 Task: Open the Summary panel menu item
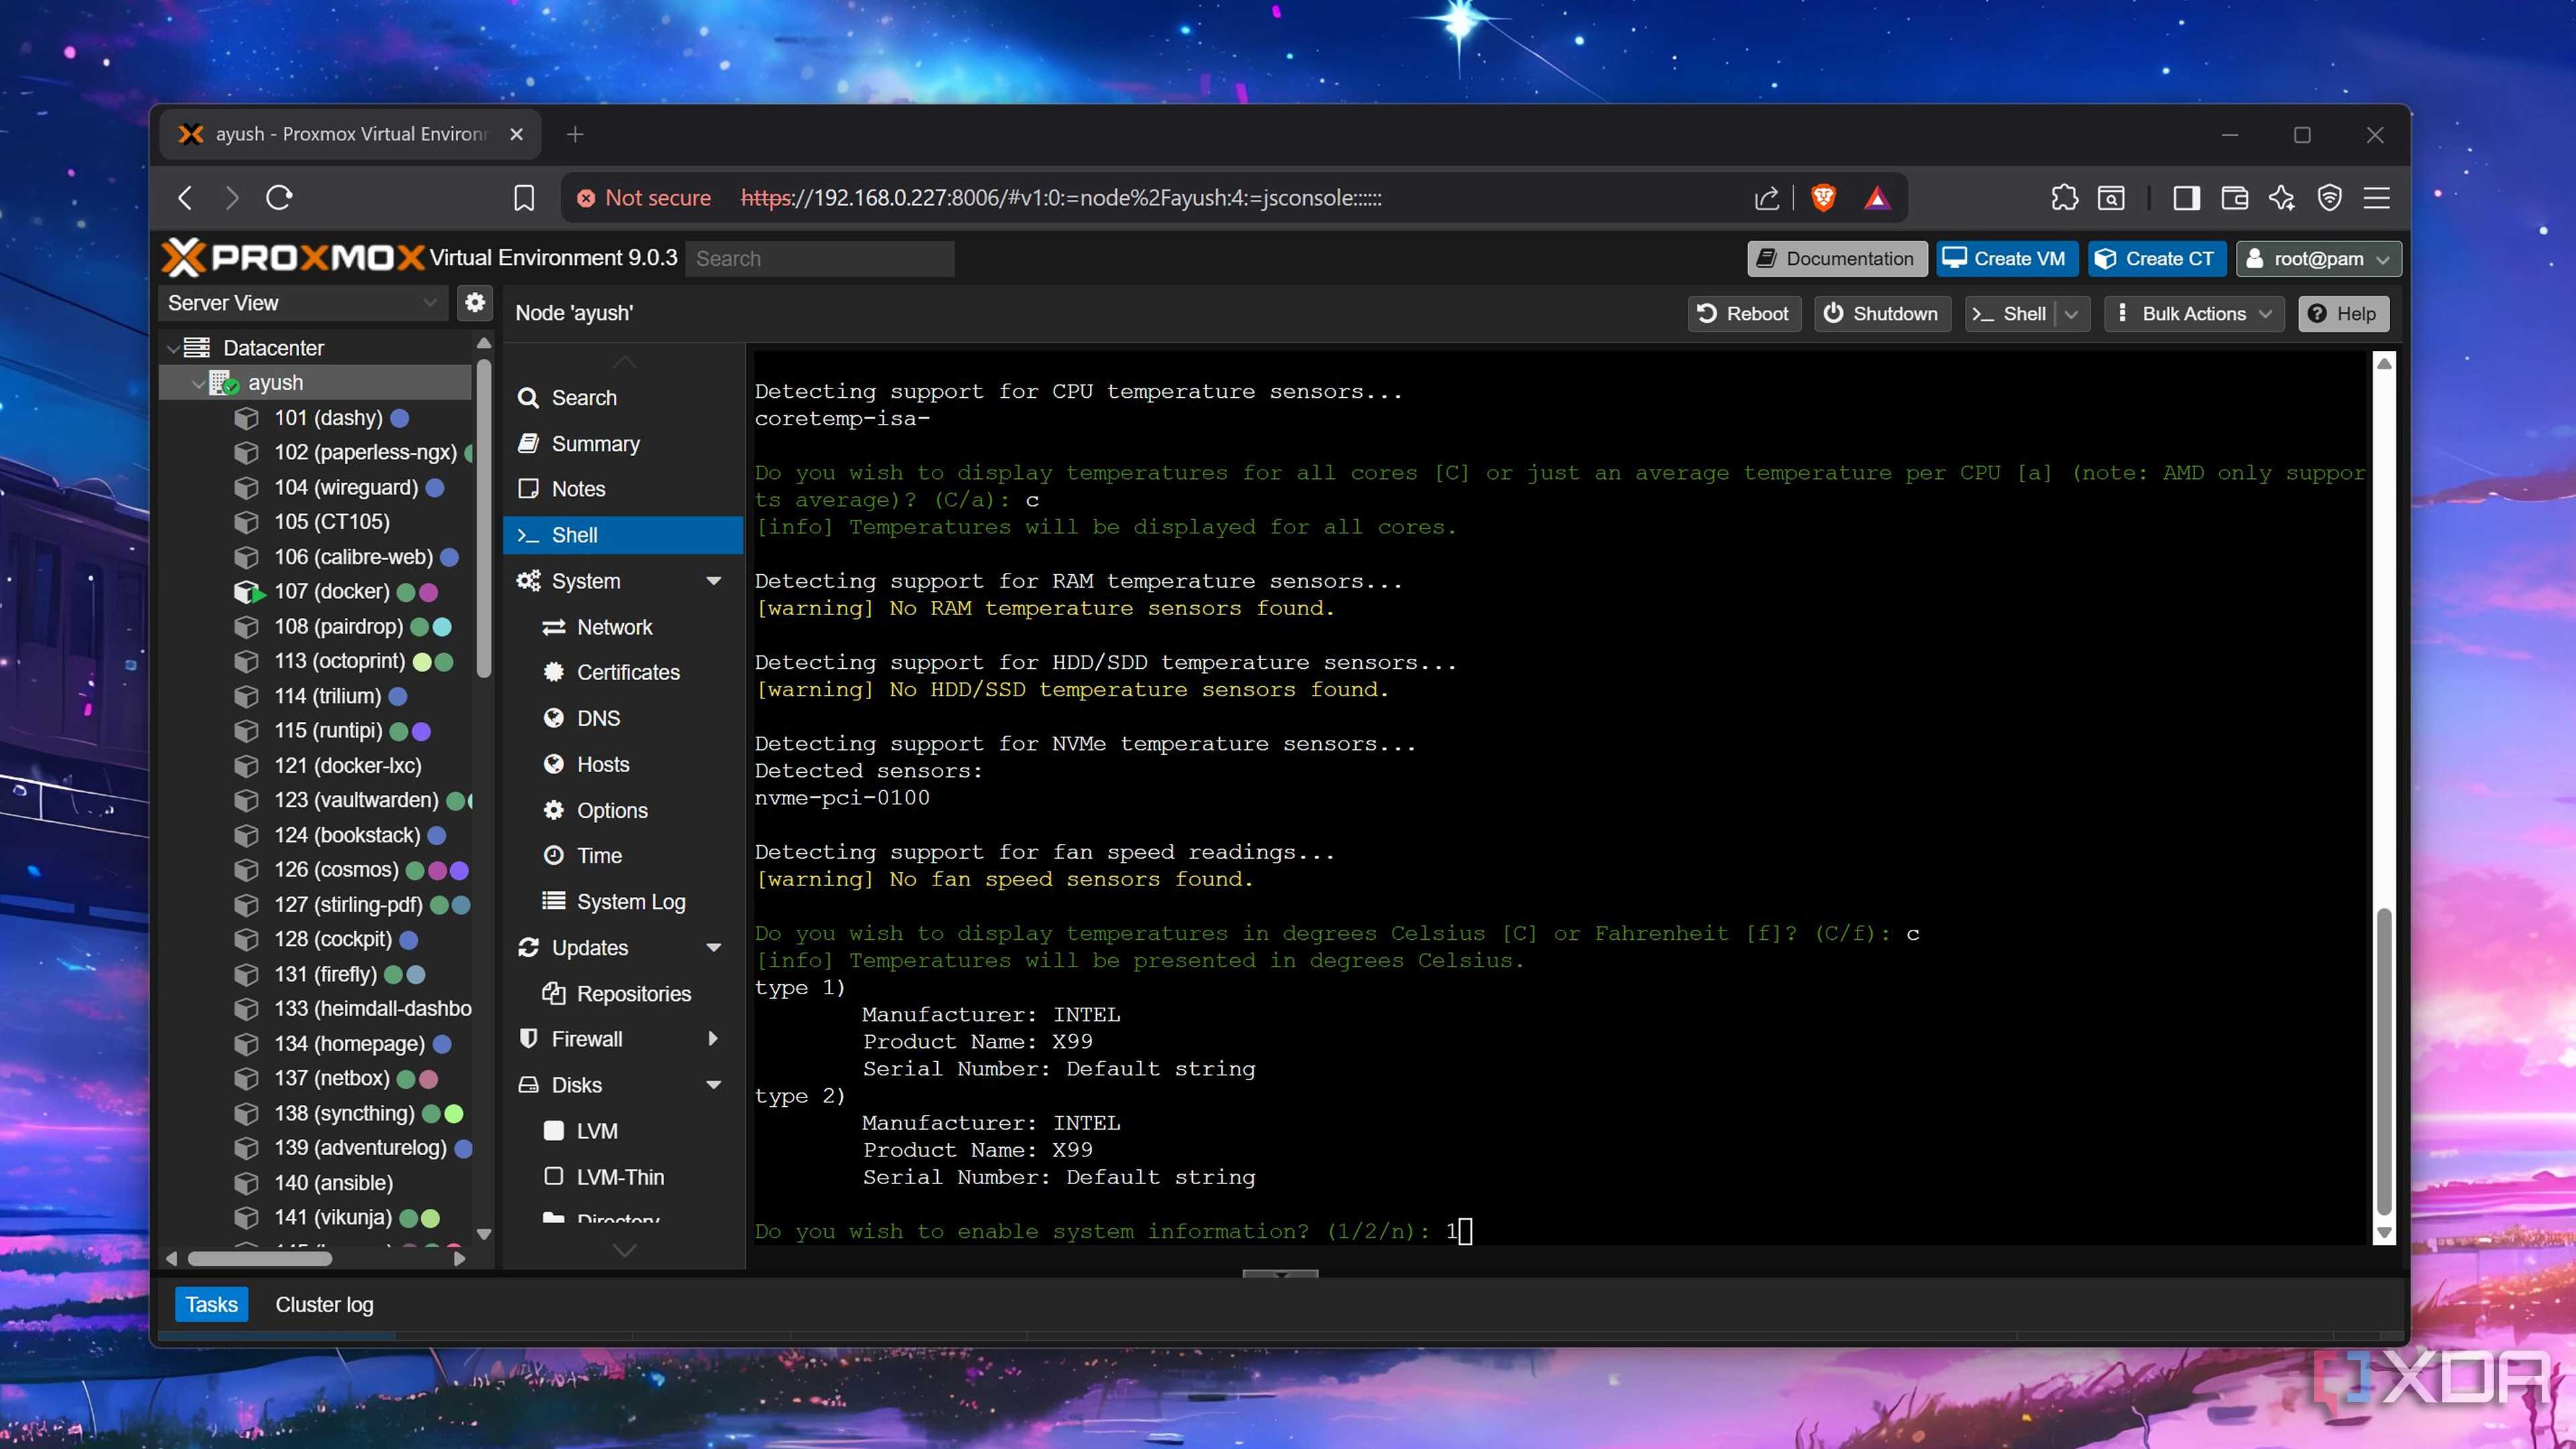pos(596,444)
